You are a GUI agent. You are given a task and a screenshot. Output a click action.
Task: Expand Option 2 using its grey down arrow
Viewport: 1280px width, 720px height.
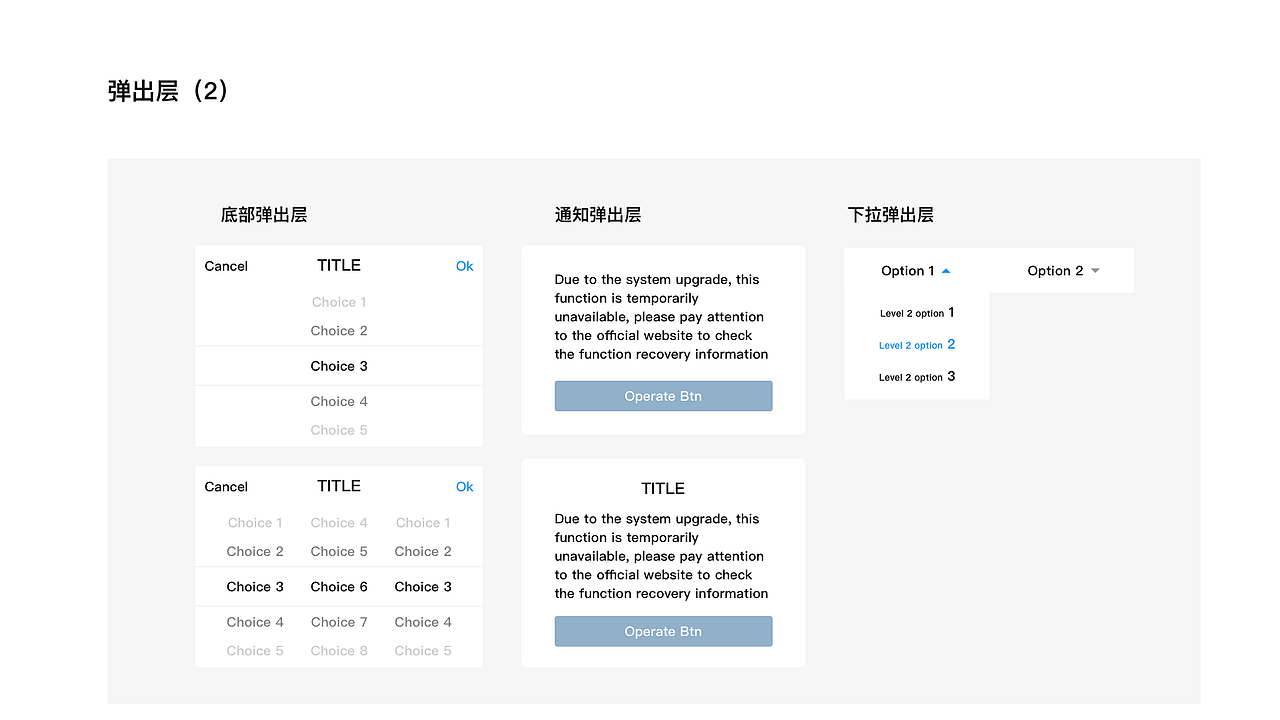pos(1095,271)
